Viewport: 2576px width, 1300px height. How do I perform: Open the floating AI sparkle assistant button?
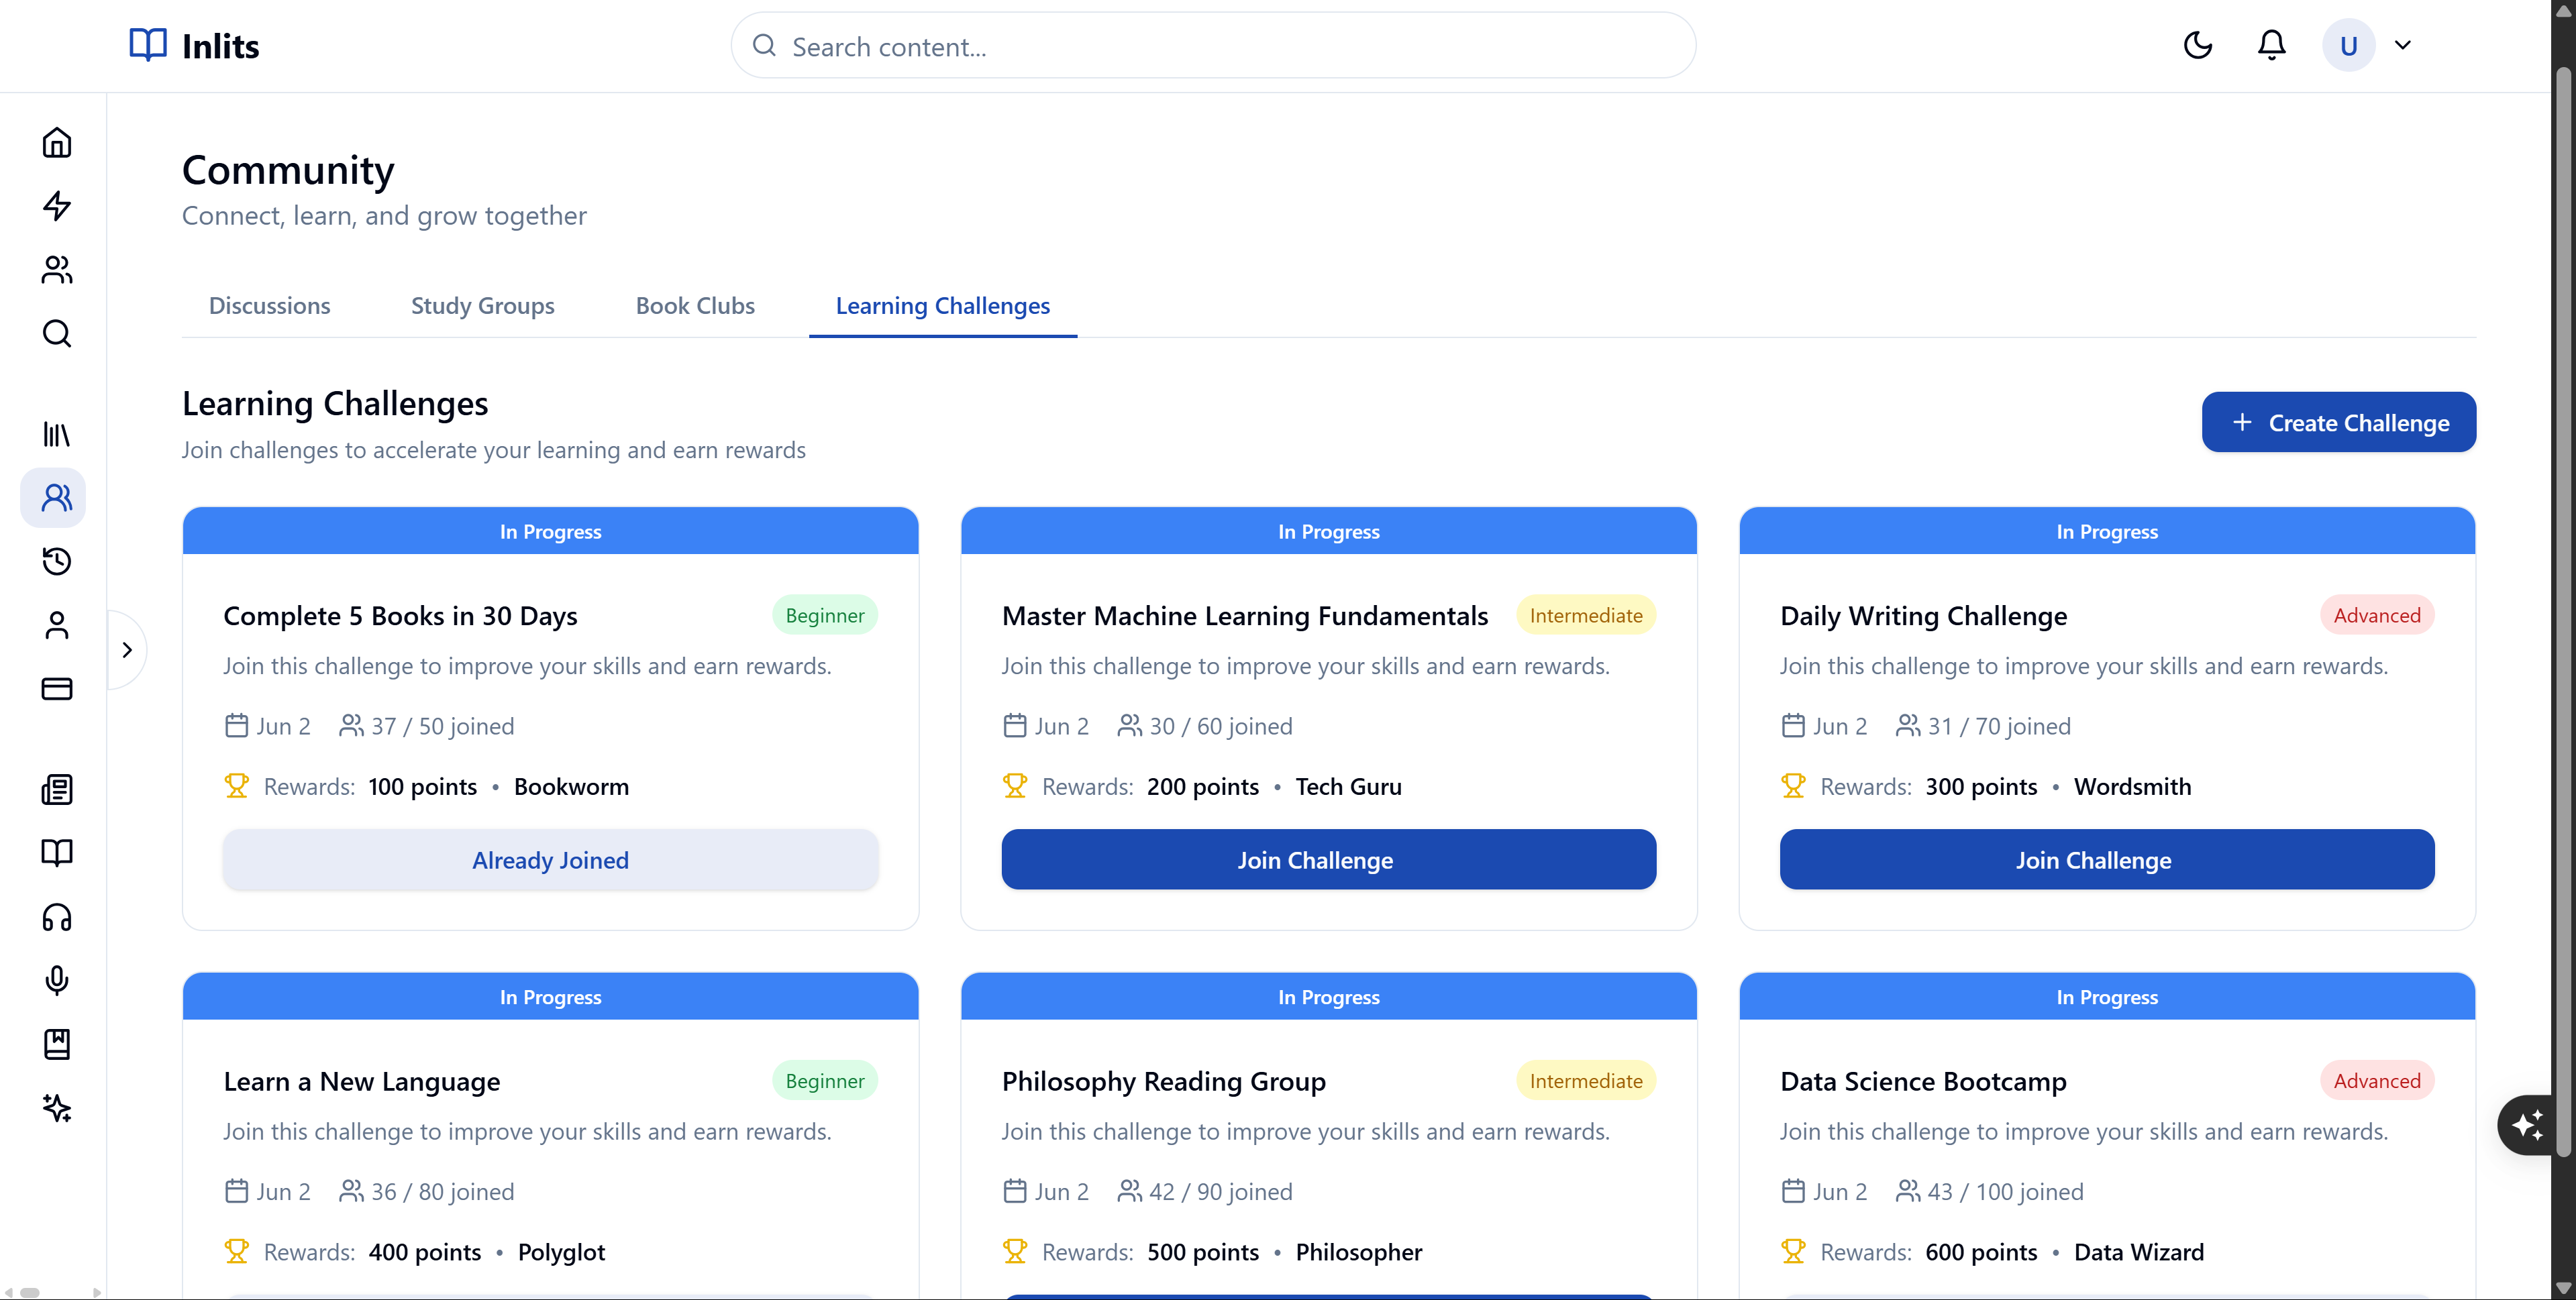point(2527,1125)
